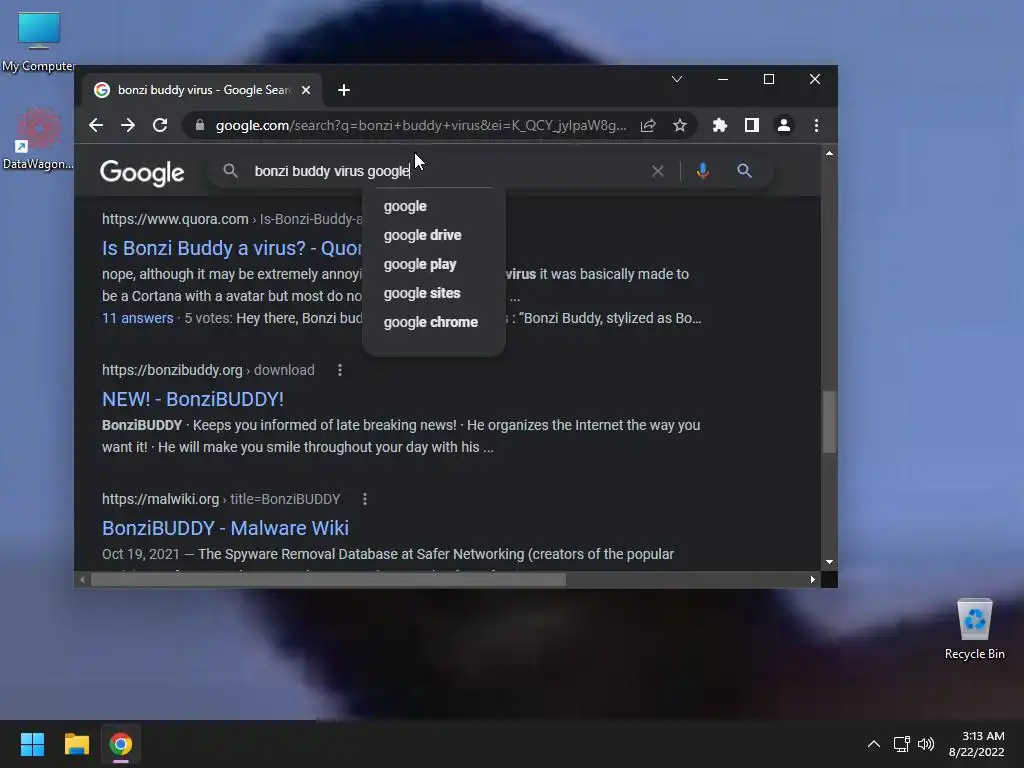Open "BonziBUDDY - Malware Wiki" result
This screenshot has height=768, width=1024.
tap(225, 528)
